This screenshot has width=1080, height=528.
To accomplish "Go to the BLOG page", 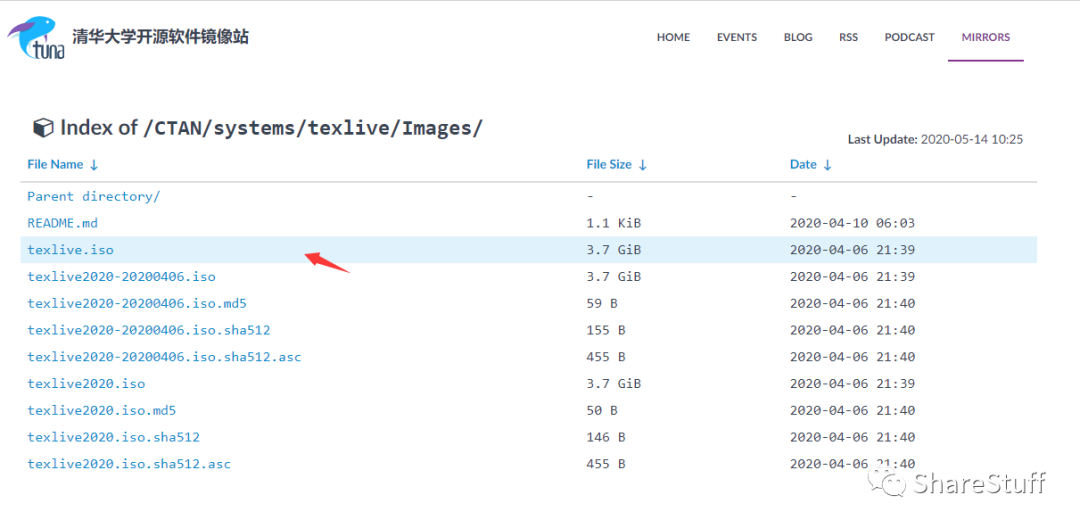I will tap(798, 37).
